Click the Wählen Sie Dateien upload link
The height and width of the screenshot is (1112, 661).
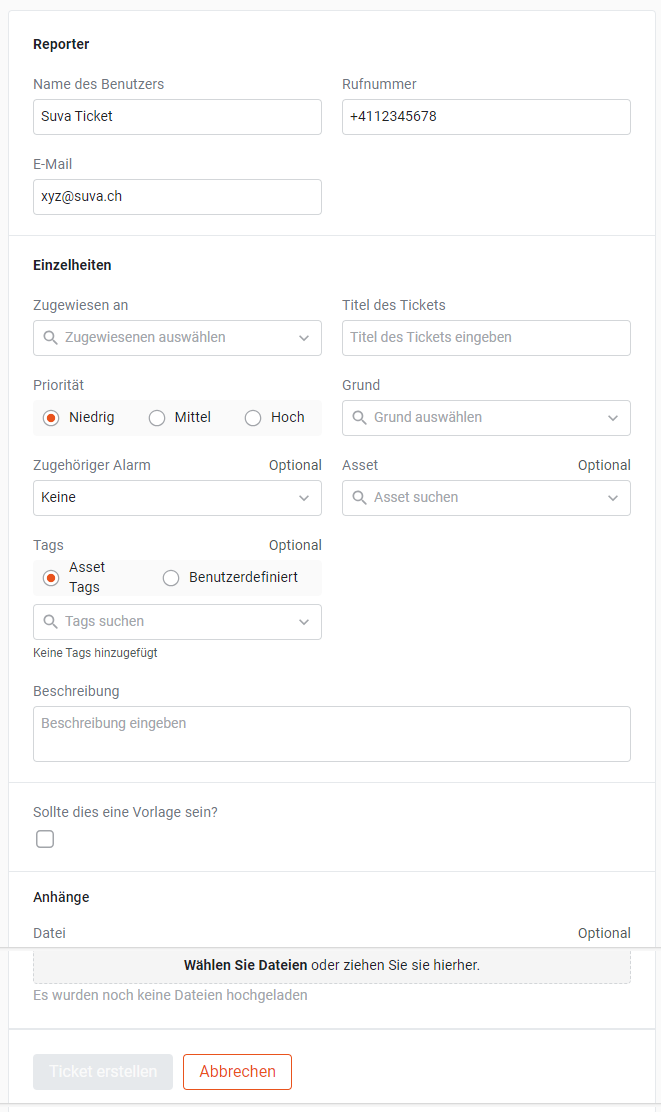click(x=245, y=966)
